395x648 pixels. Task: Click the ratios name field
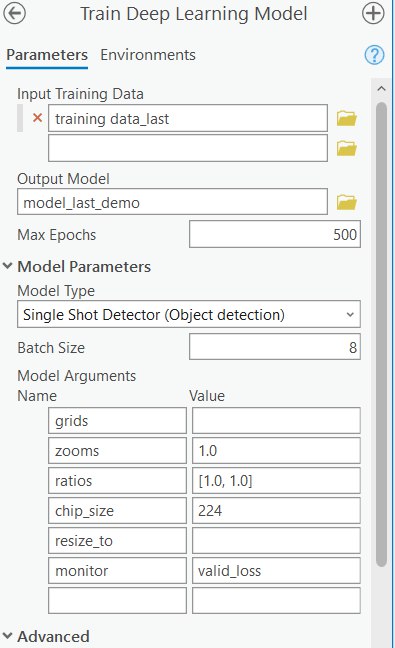pos(117,481)
